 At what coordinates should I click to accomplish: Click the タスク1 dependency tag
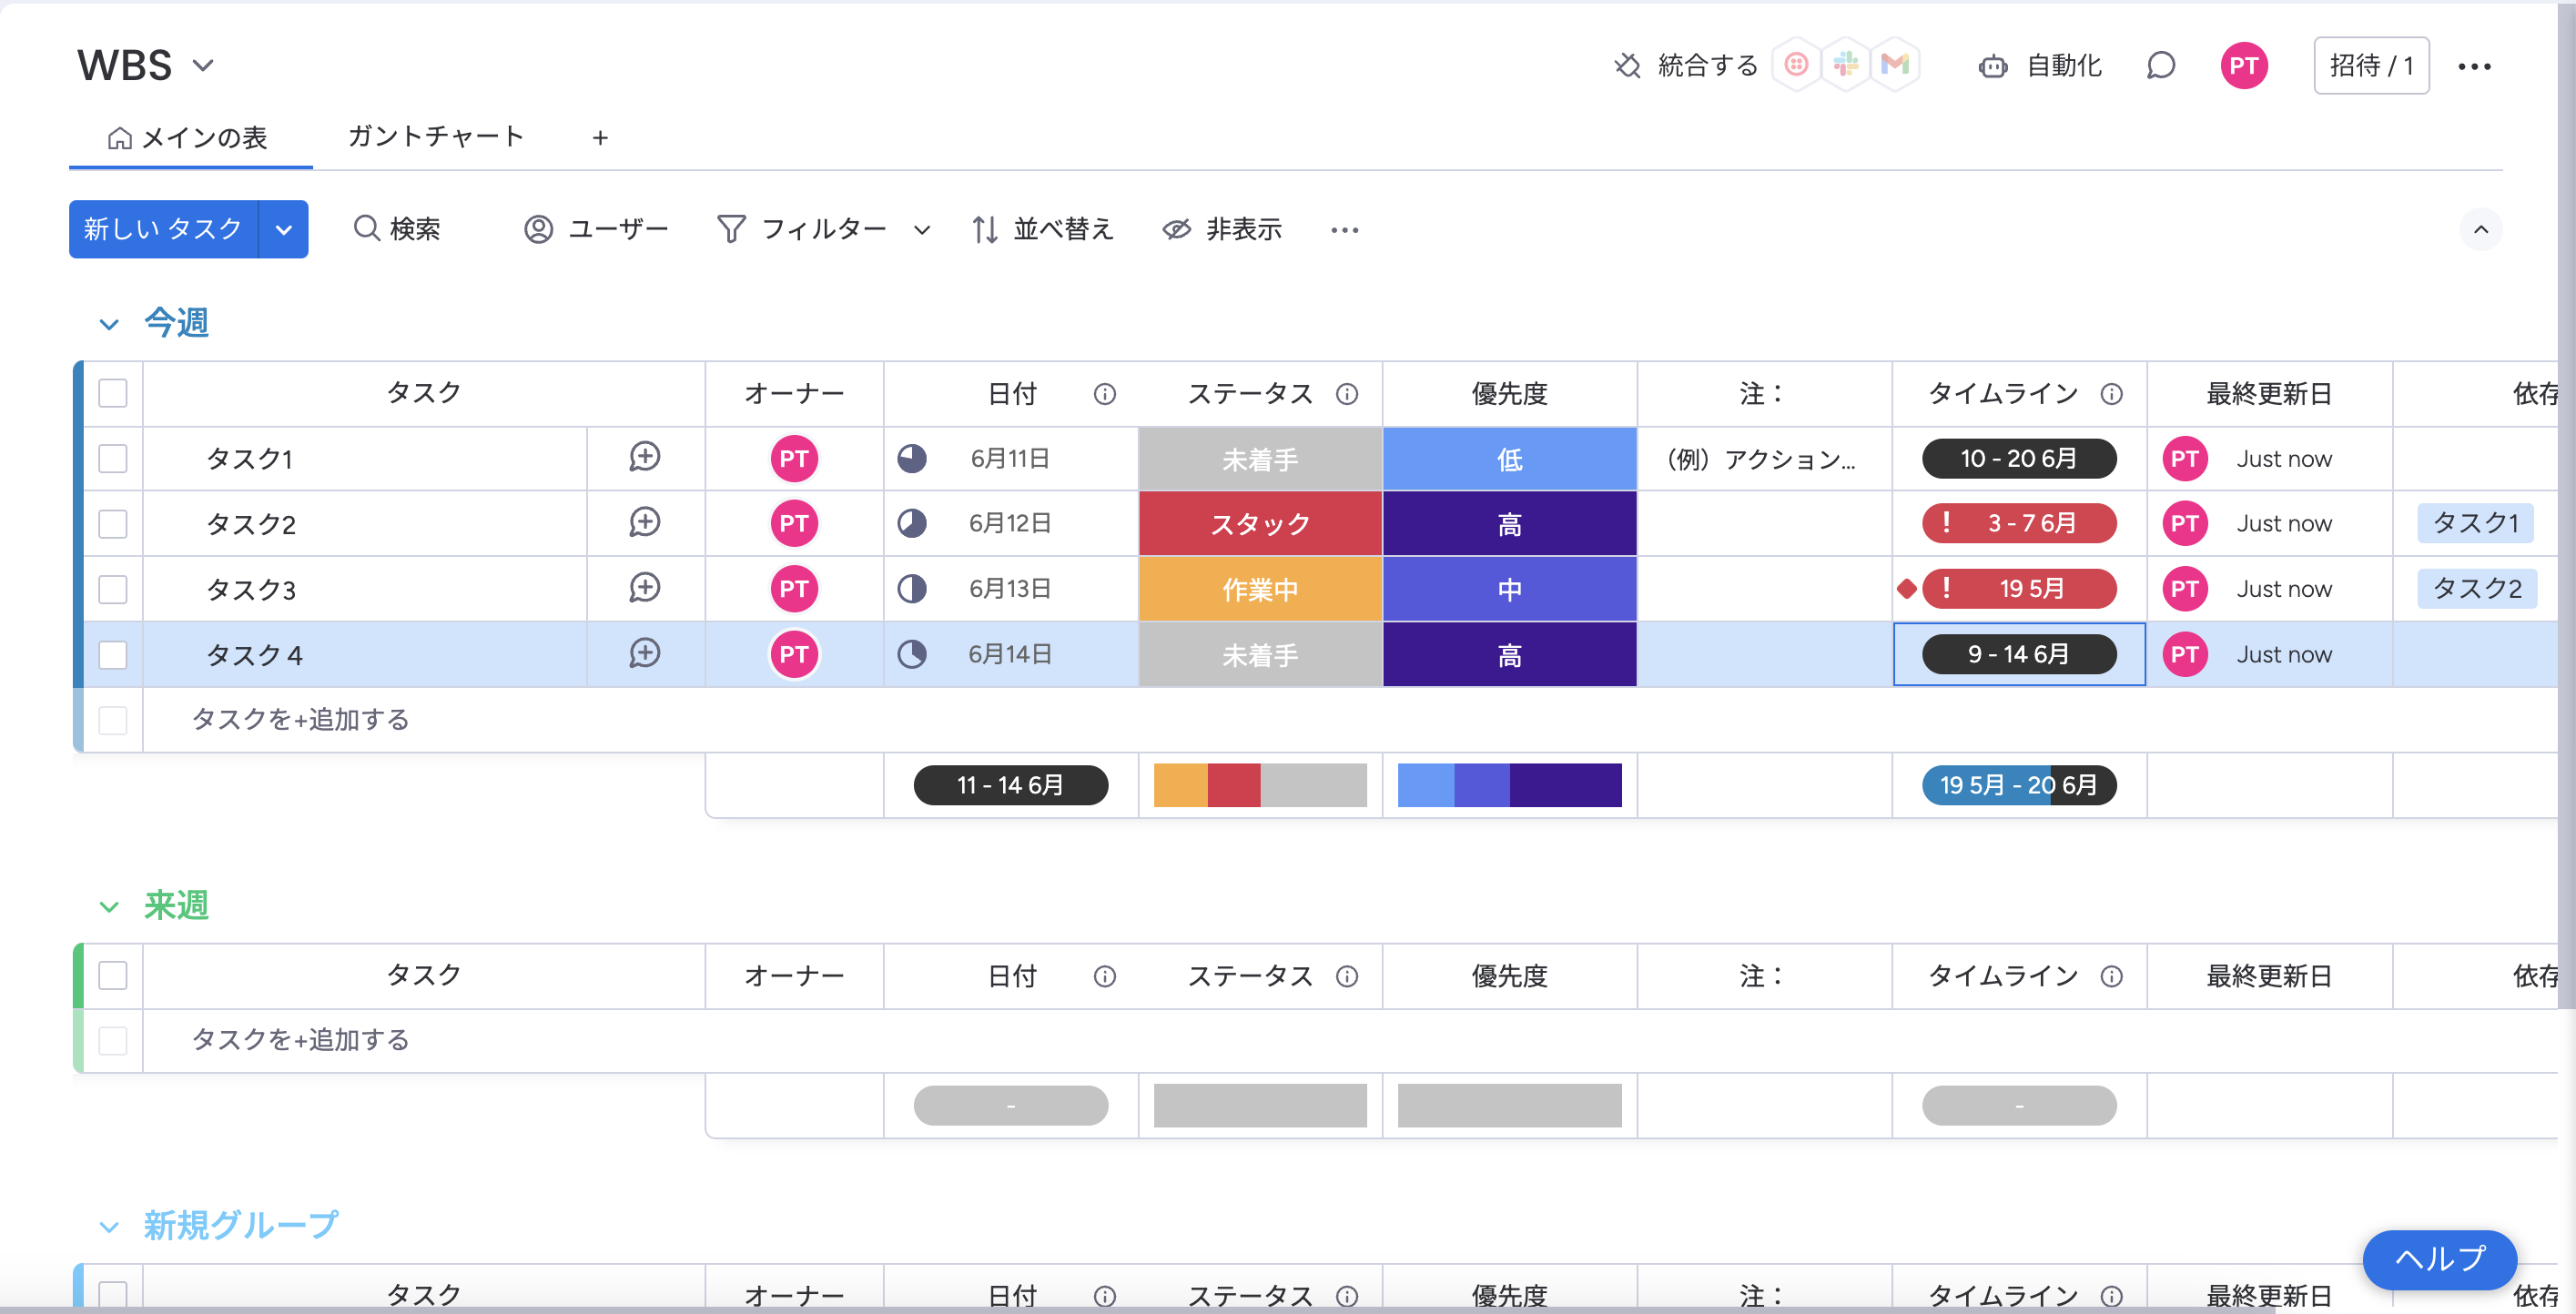tap(2475, 523)
